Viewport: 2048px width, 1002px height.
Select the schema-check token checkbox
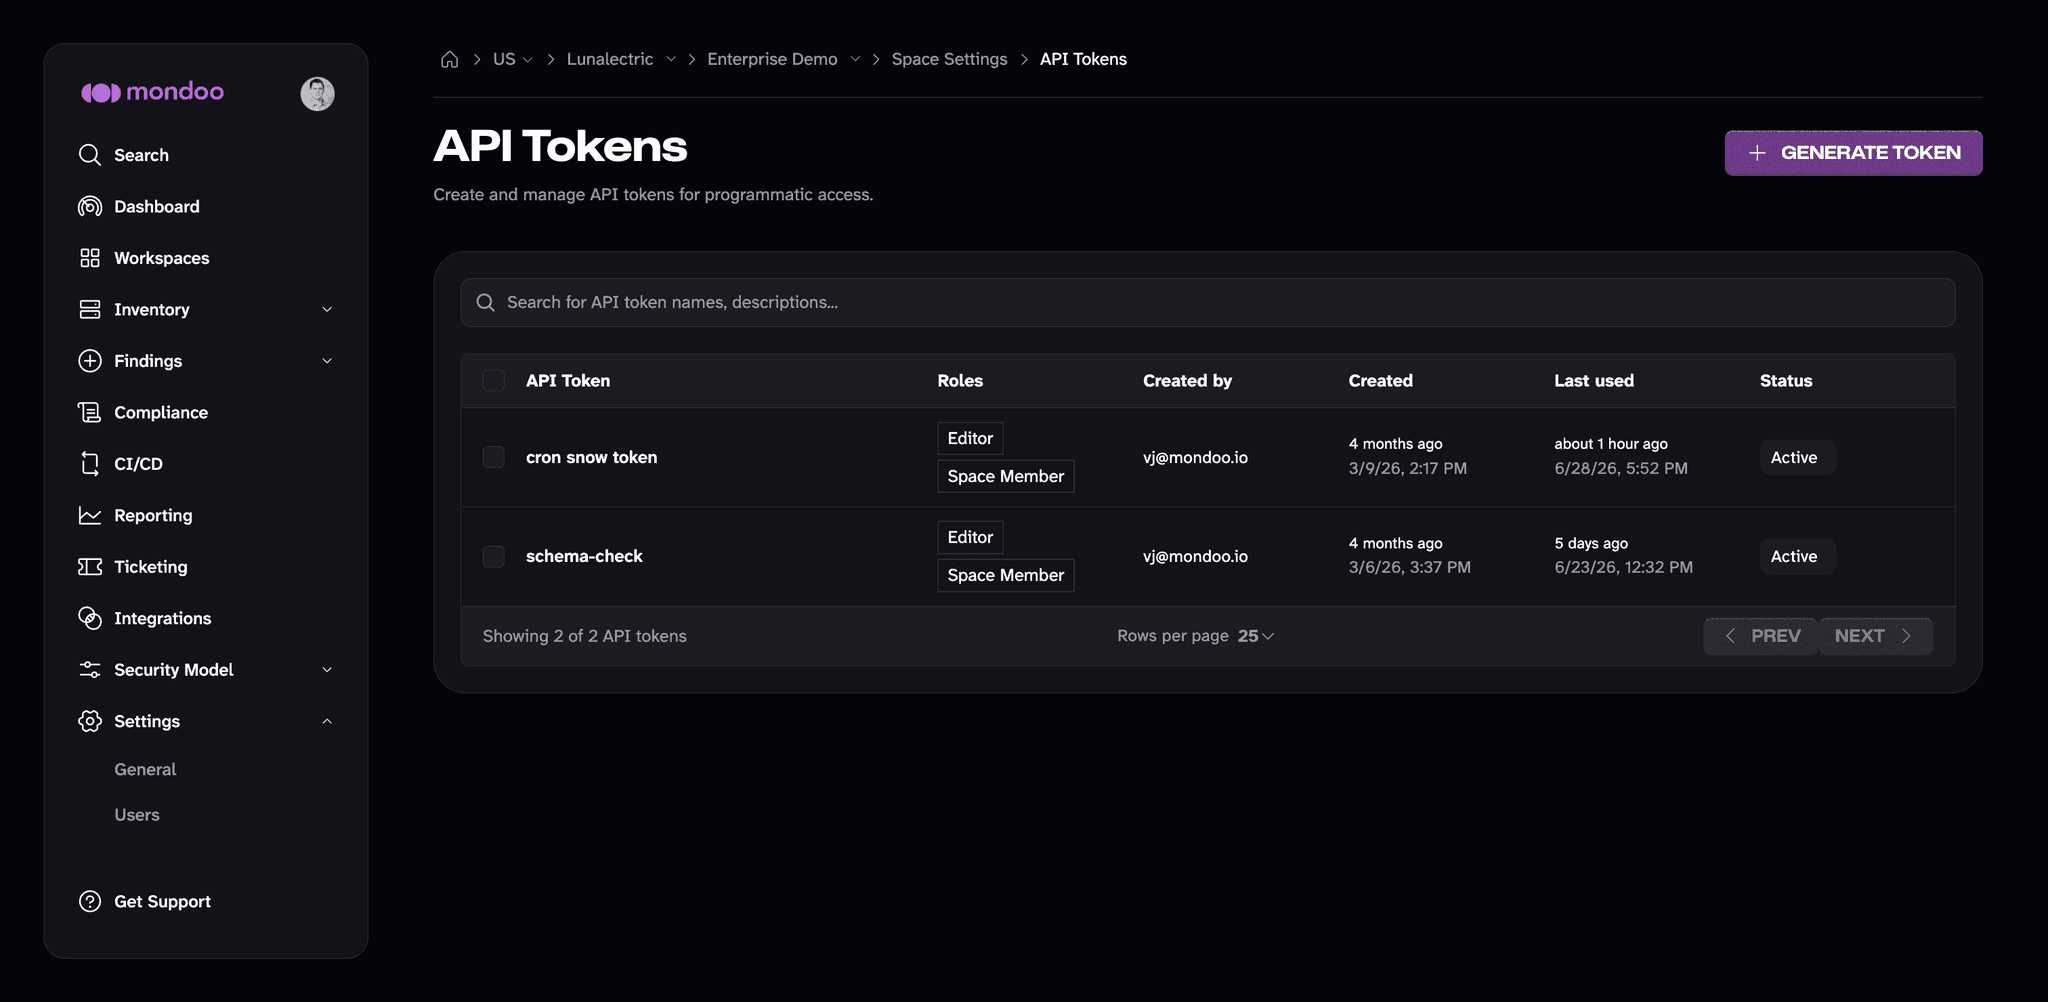click(494, 556)
